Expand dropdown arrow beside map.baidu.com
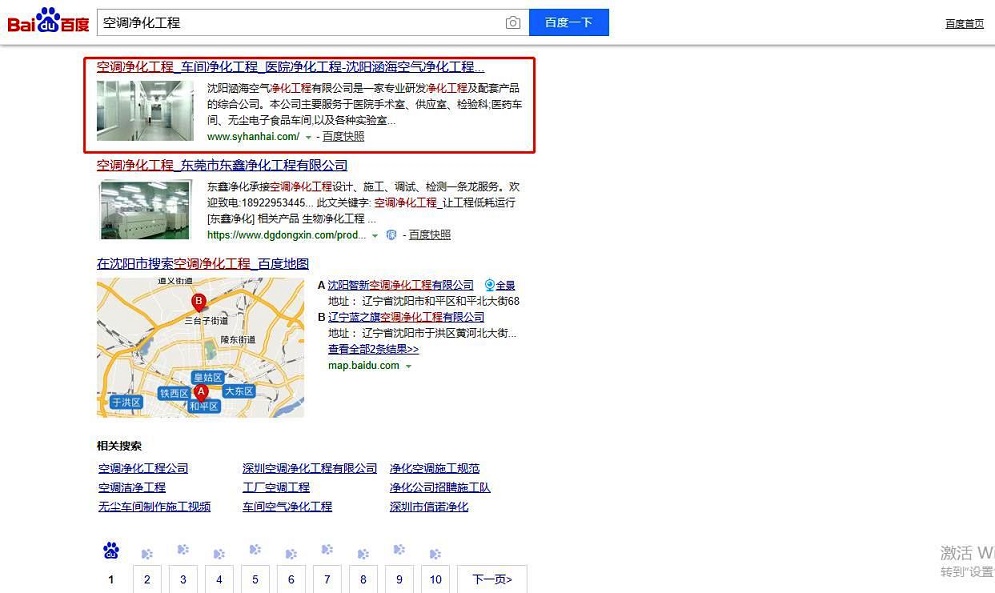Image resolution: width=995 pixels, height=593 pixels. click(409, 366)
